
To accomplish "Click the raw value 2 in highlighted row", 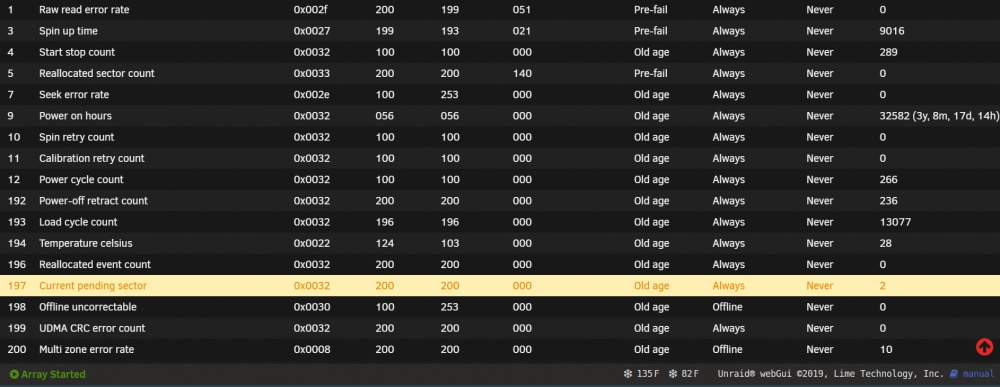I will 883,286.
